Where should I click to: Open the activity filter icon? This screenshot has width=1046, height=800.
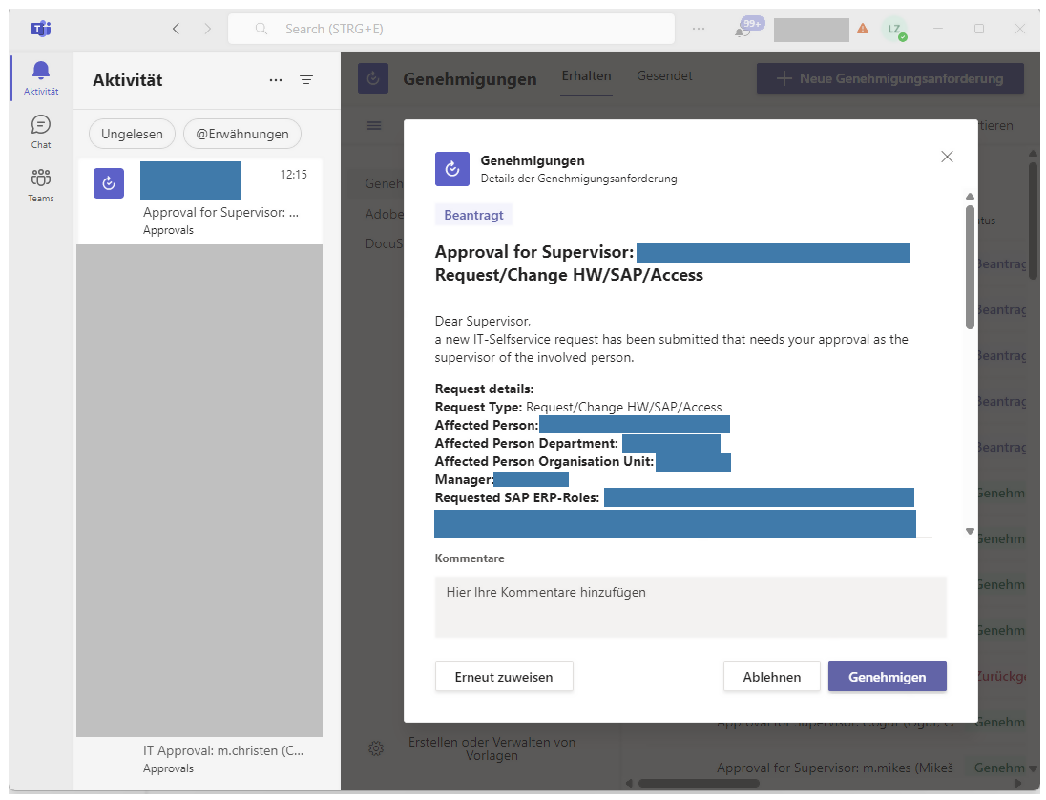coord(307,80)
